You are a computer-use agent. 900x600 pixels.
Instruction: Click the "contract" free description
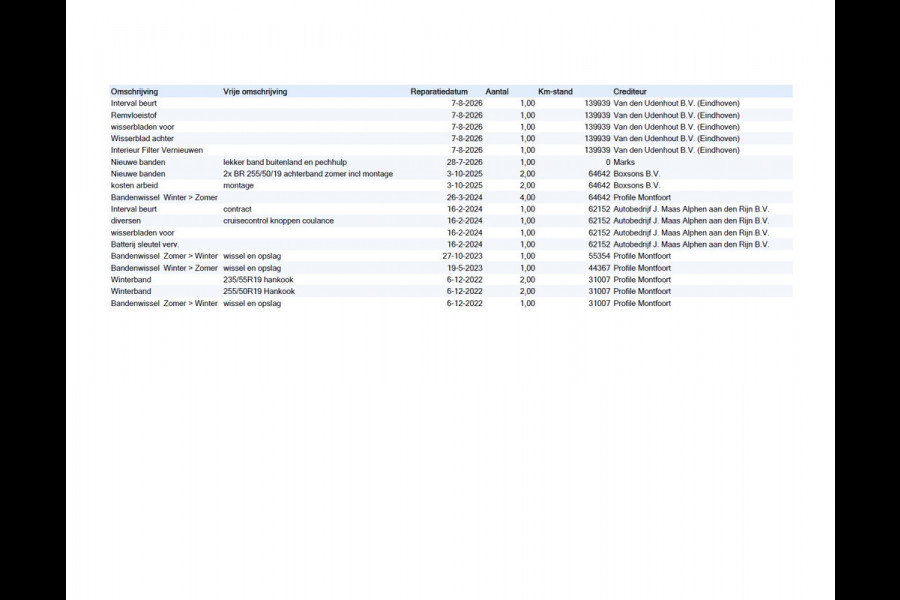click(x=237, y=209)
